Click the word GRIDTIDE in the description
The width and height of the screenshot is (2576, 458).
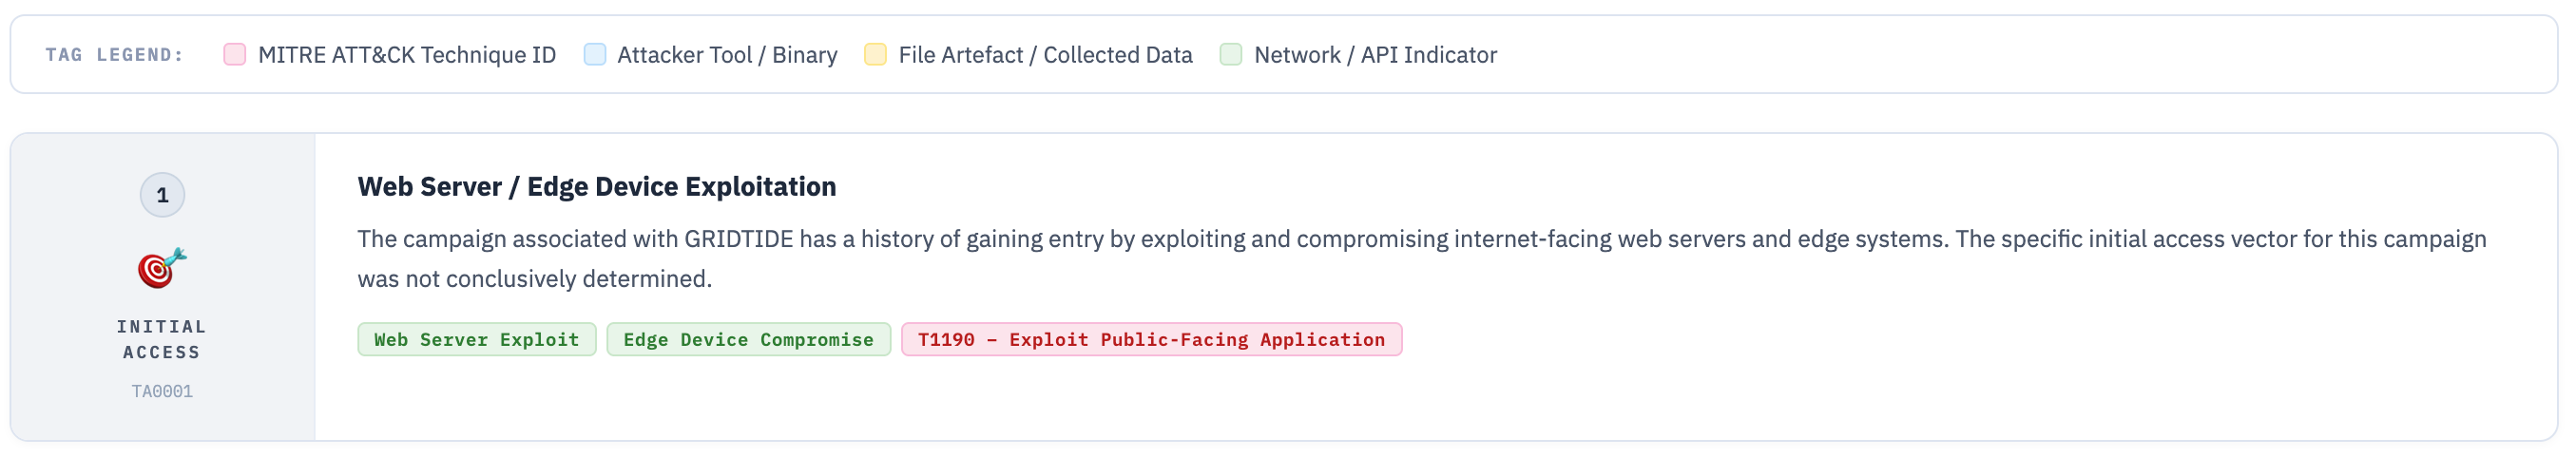[738, 239]
